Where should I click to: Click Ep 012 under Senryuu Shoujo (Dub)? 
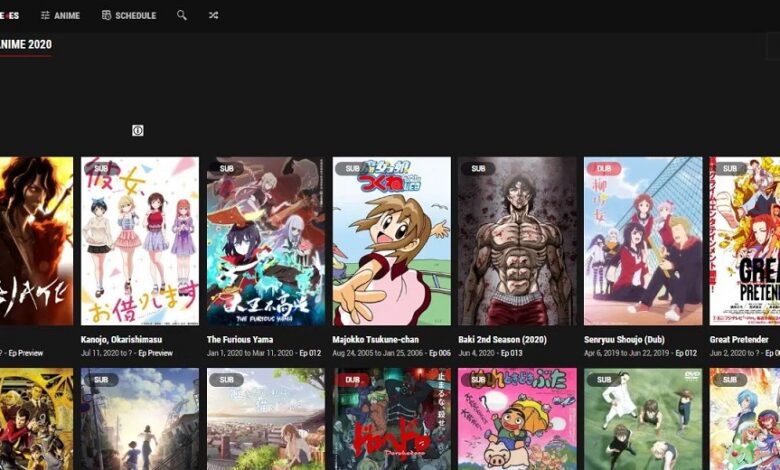tap(686, 353)
